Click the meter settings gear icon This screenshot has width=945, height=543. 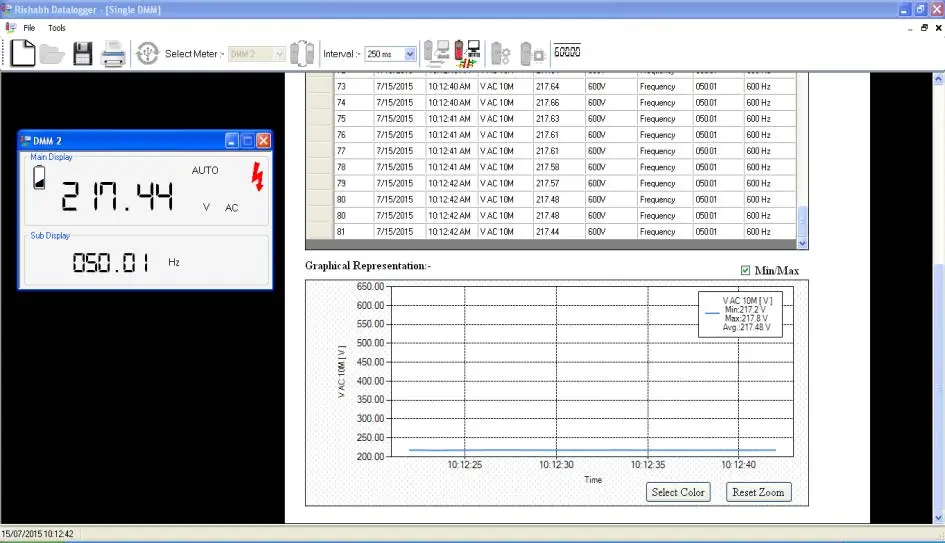(x=501, y=54)
